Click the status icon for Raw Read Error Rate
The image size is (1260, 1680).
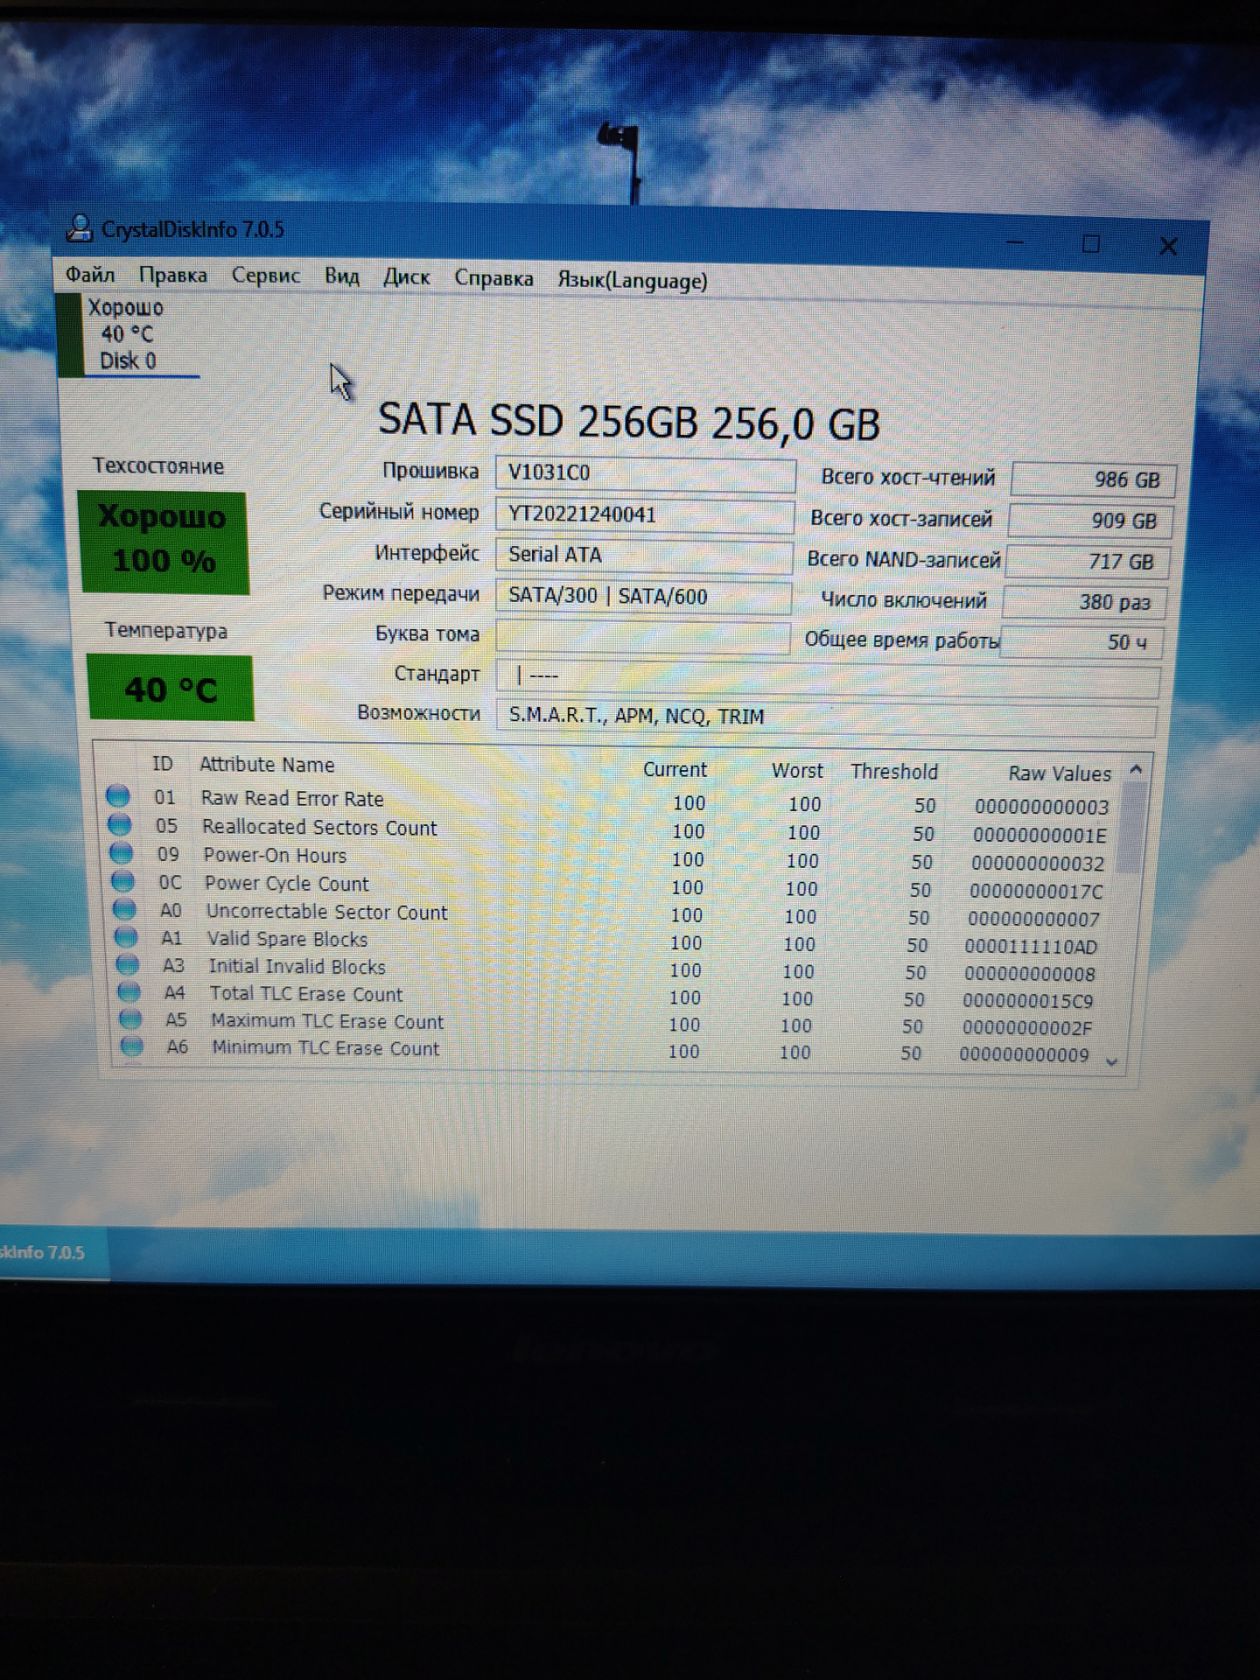pyautogui.click(x=118, y=796)
